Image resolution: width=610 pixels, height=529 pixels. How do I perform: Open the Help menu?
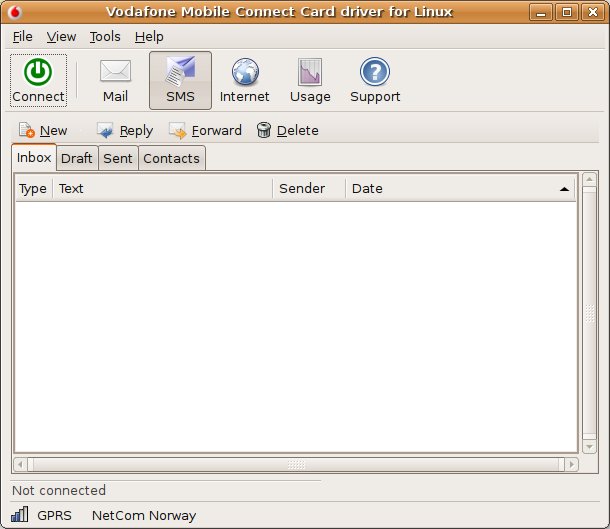[x=149, y=37]
